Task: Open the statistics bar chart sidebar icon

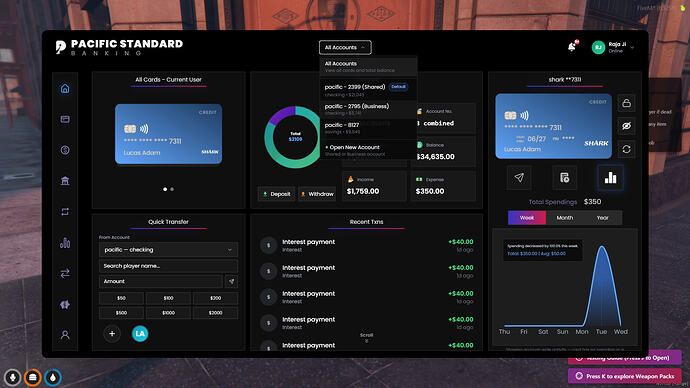Action: pyautogui.click(x=65, y=242)
